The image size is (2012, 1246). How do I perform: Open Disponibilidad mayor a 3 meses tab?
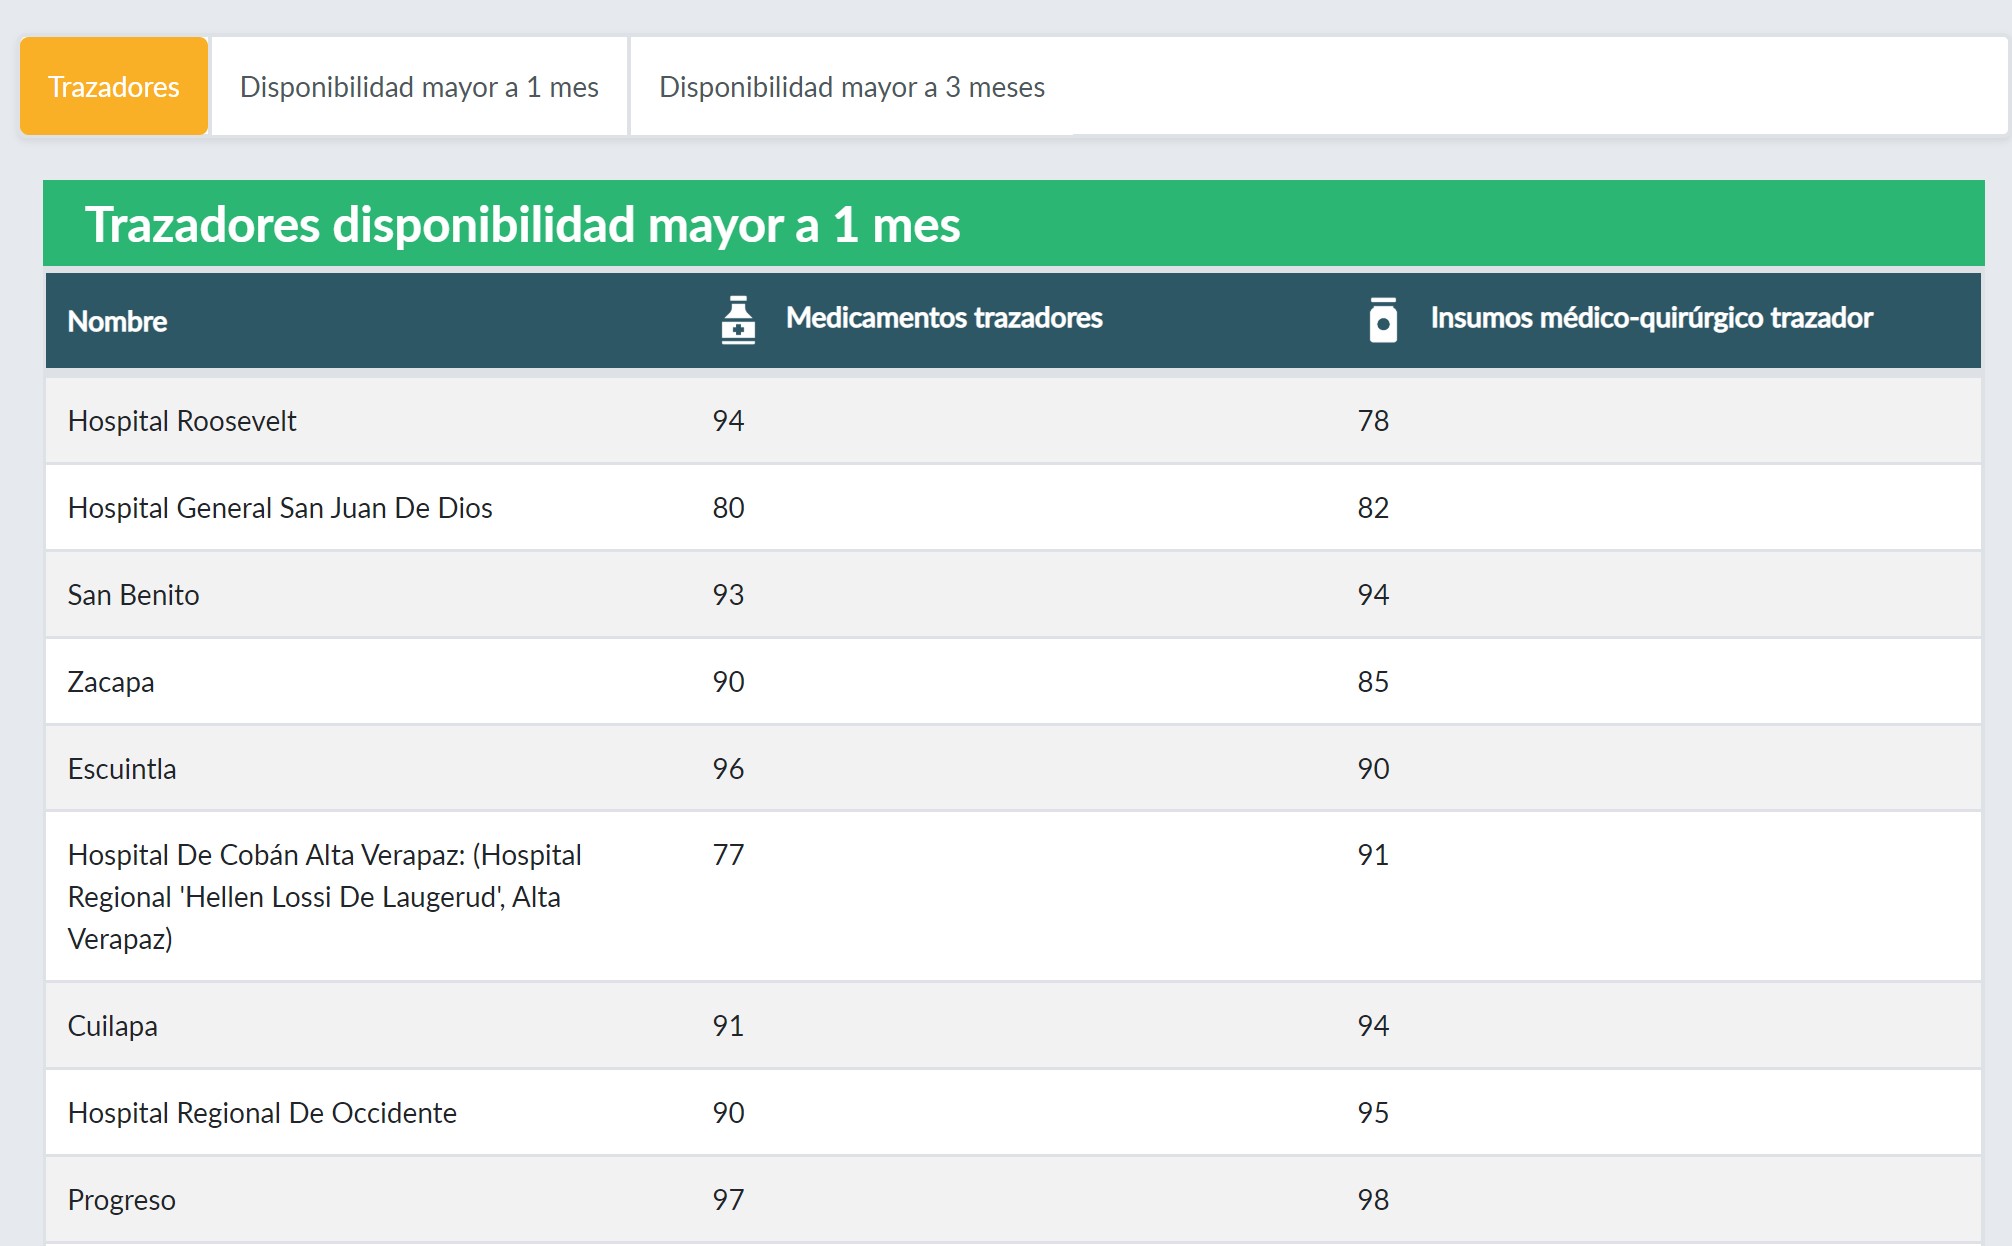[x=852, y=86]
